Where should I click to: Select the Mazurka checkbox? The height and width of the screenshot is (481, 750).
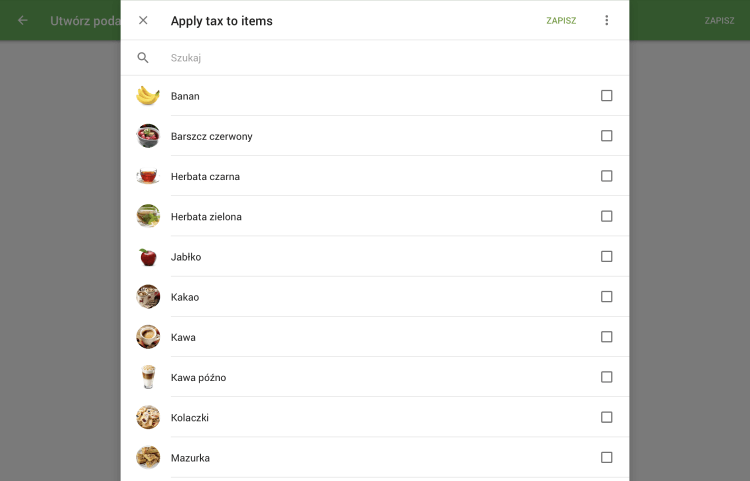[606, 457]
